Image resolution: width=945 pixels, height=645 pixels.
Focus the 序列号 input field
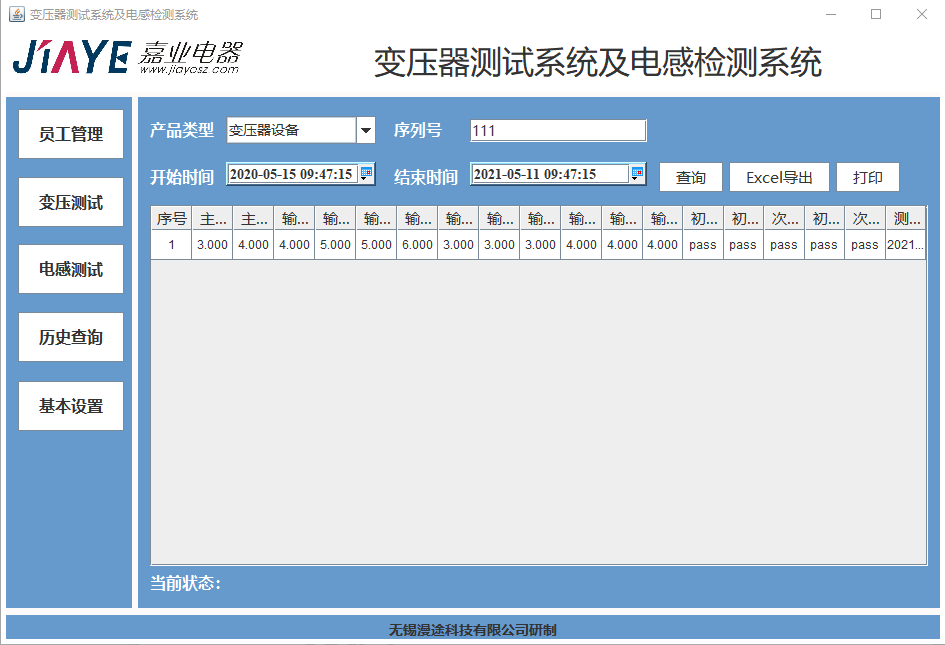[558, 131]
